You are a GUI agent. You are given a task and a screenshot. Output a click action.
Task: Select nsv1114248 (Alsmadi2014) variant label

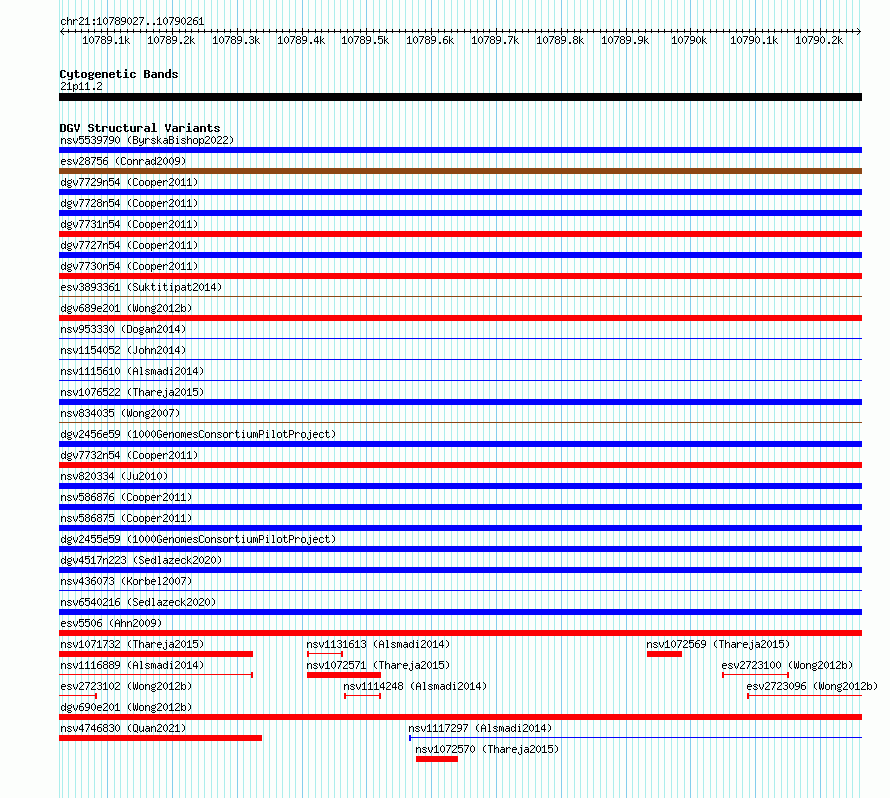(415, 686)
